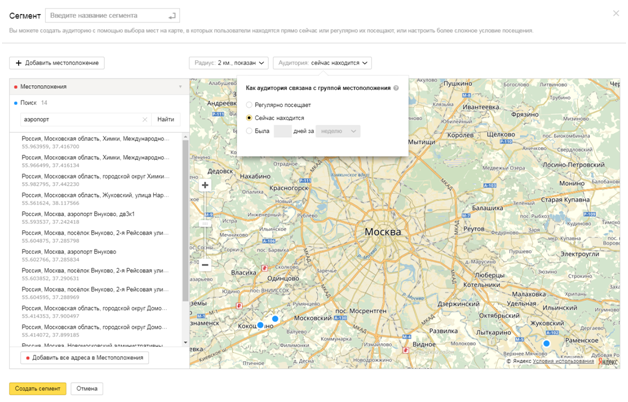
Task: Click the help question mark icon
Action: coord(396,88)
